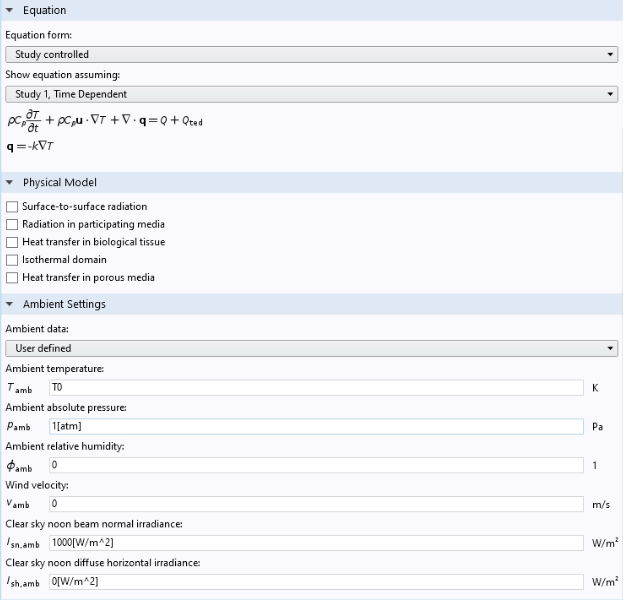This screenshot has height=600, width=623.
Task: Click the Ambient absolute pressure field
Action: pyautogui.click(x=315, y=426)
